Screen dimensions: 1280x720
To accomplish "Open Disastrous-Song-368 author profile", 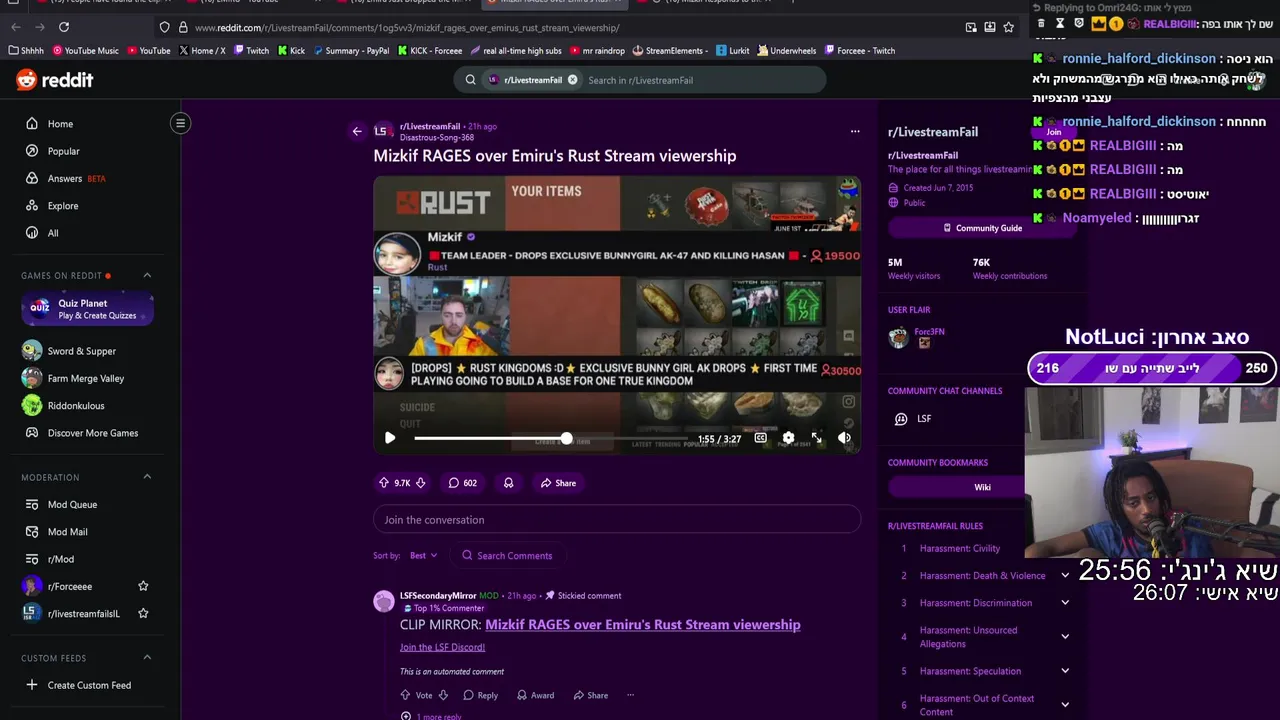I will tap(436, 138).
